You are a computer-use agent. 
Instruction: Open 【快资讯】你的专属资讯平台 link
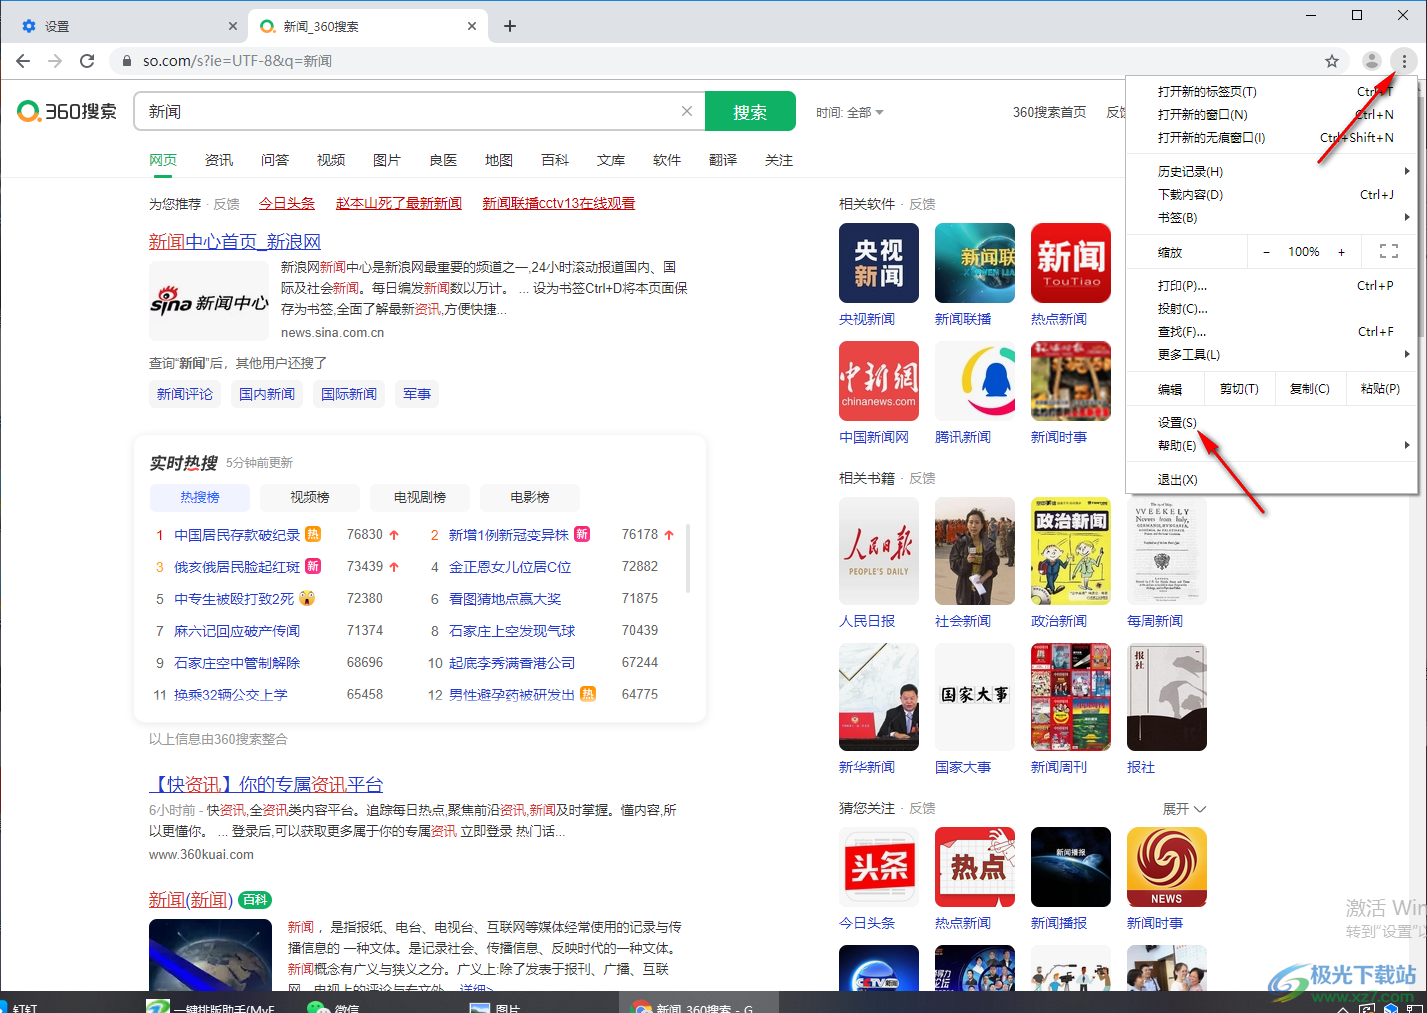266,784
